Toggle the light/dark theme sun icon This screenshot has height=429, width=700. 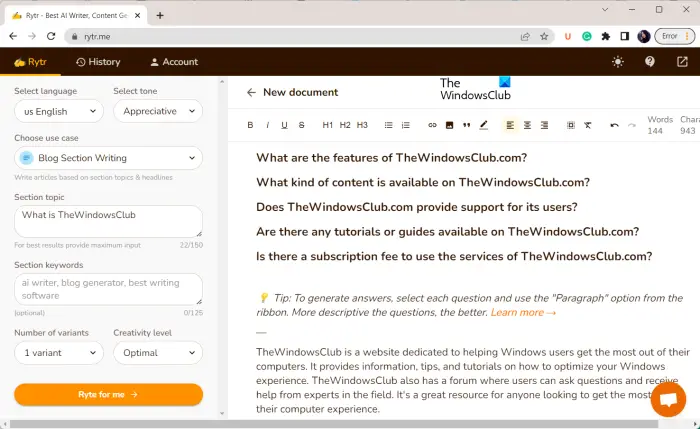[618, 62]
